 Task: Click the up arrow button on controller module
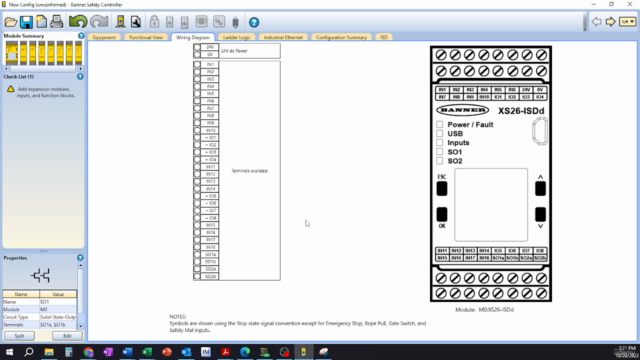pyautogui.click(x=540, y=189)
